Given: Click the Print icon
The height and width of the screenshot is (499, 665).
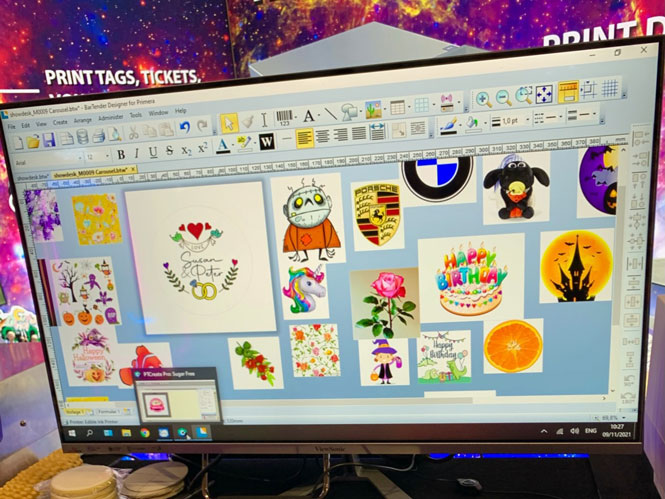Looking at the screenshot, I should [x=98, y=136].
